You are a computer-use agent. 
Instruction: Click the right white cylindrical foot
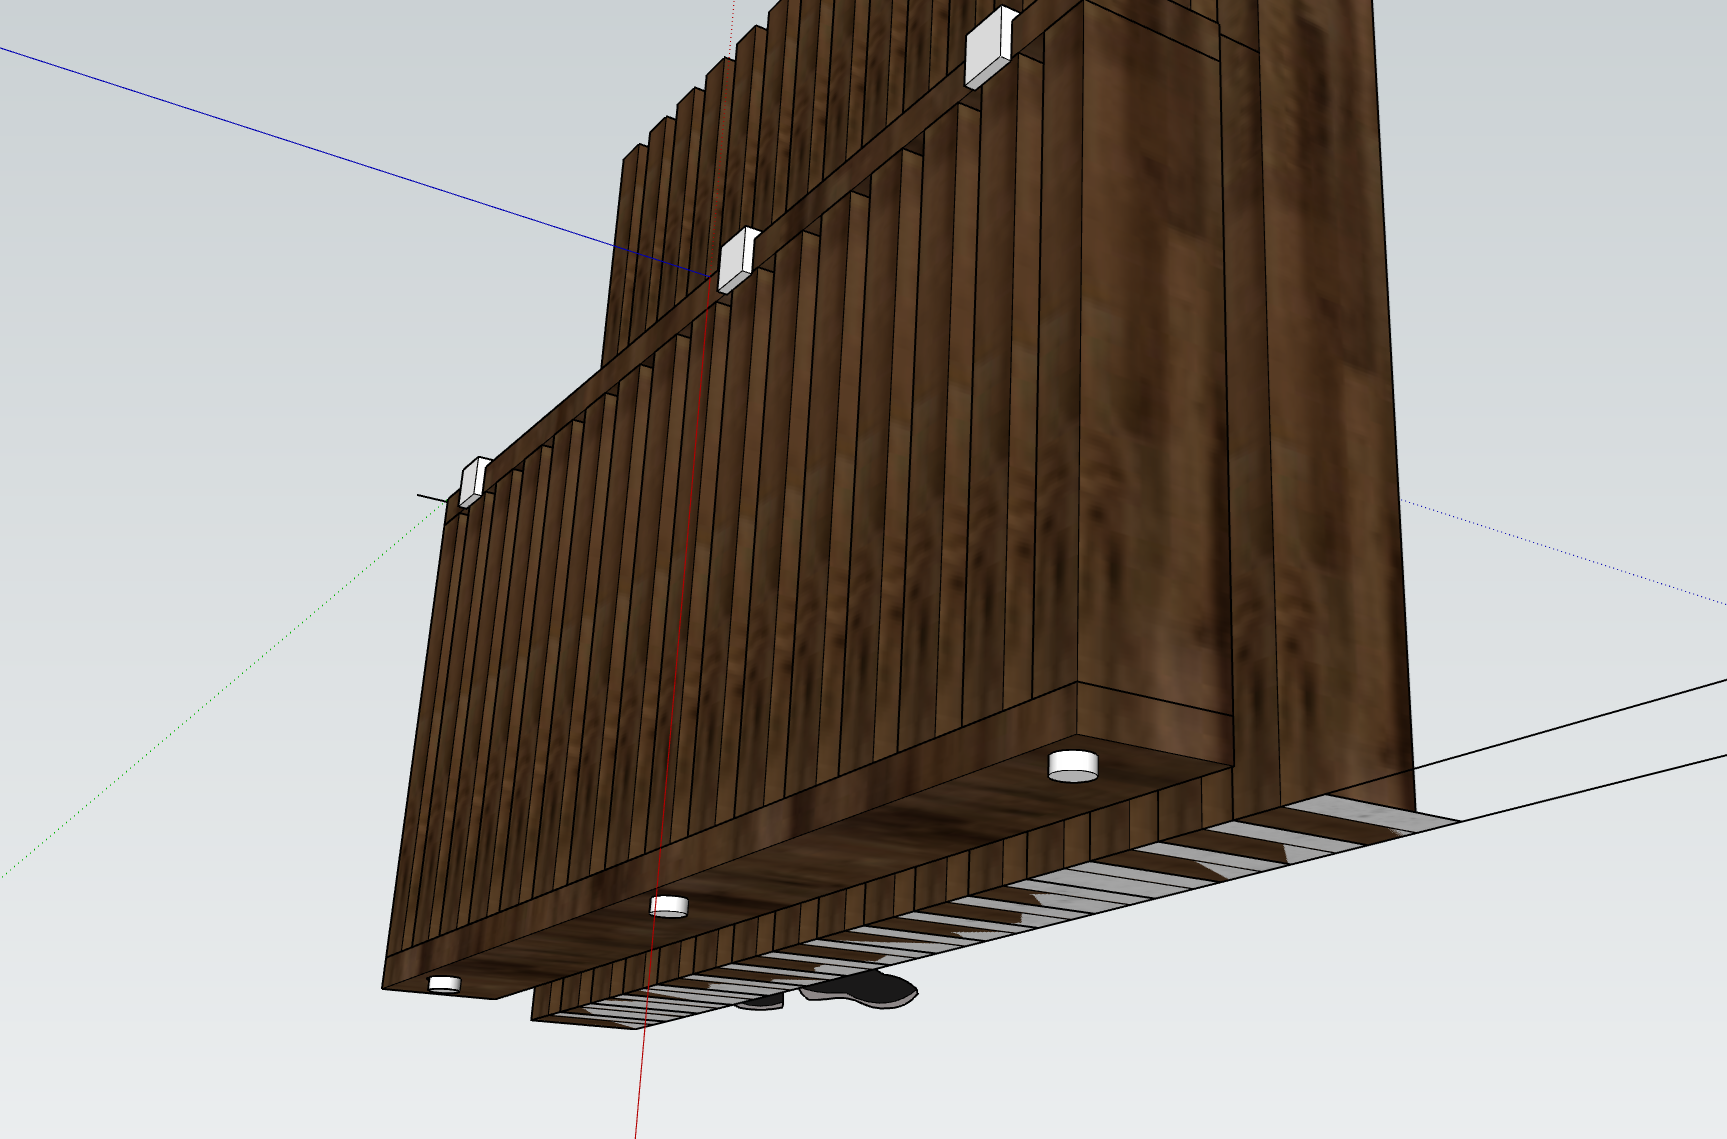(x=1072, y=766)
